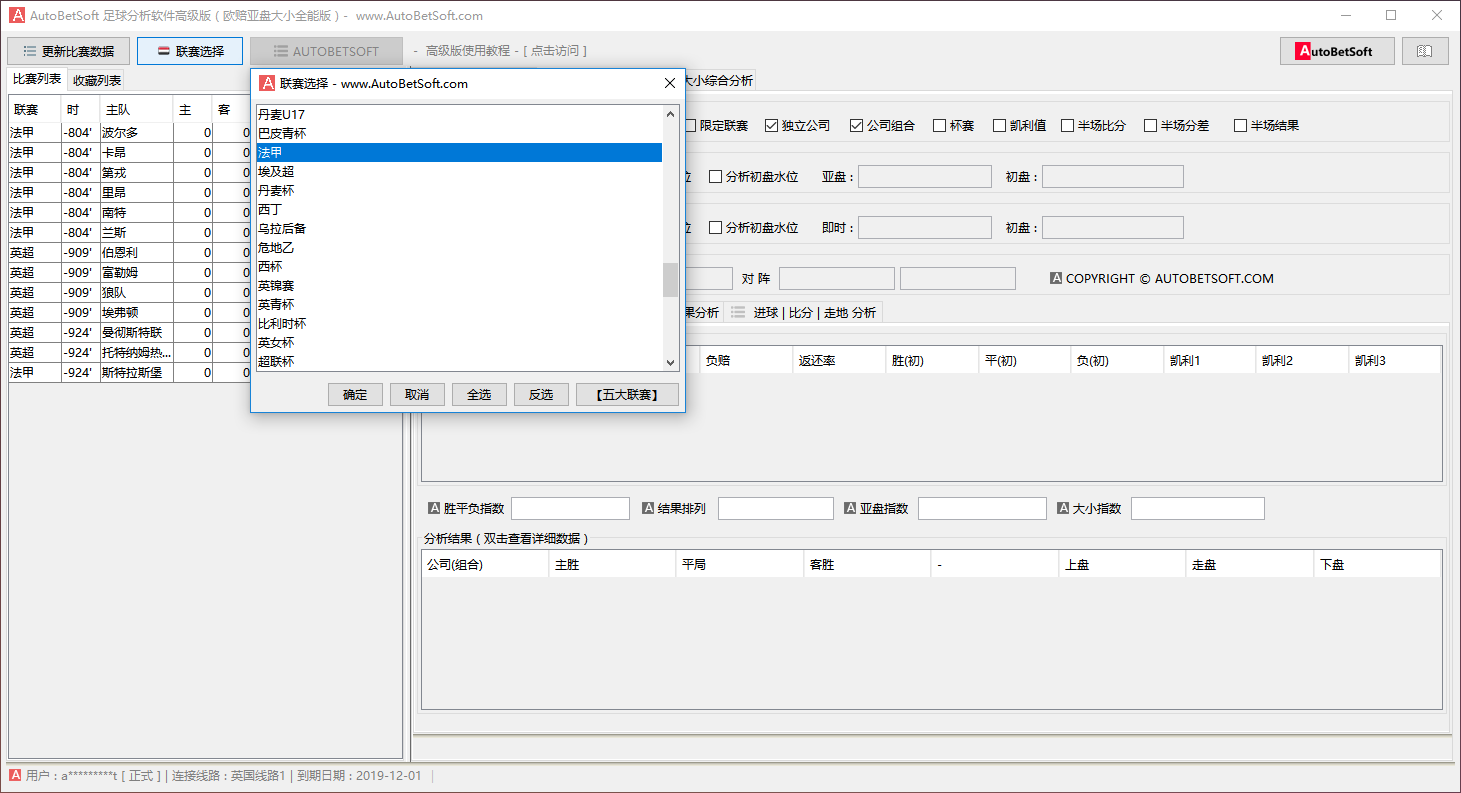Click the 大小指数 input field

1198,509
